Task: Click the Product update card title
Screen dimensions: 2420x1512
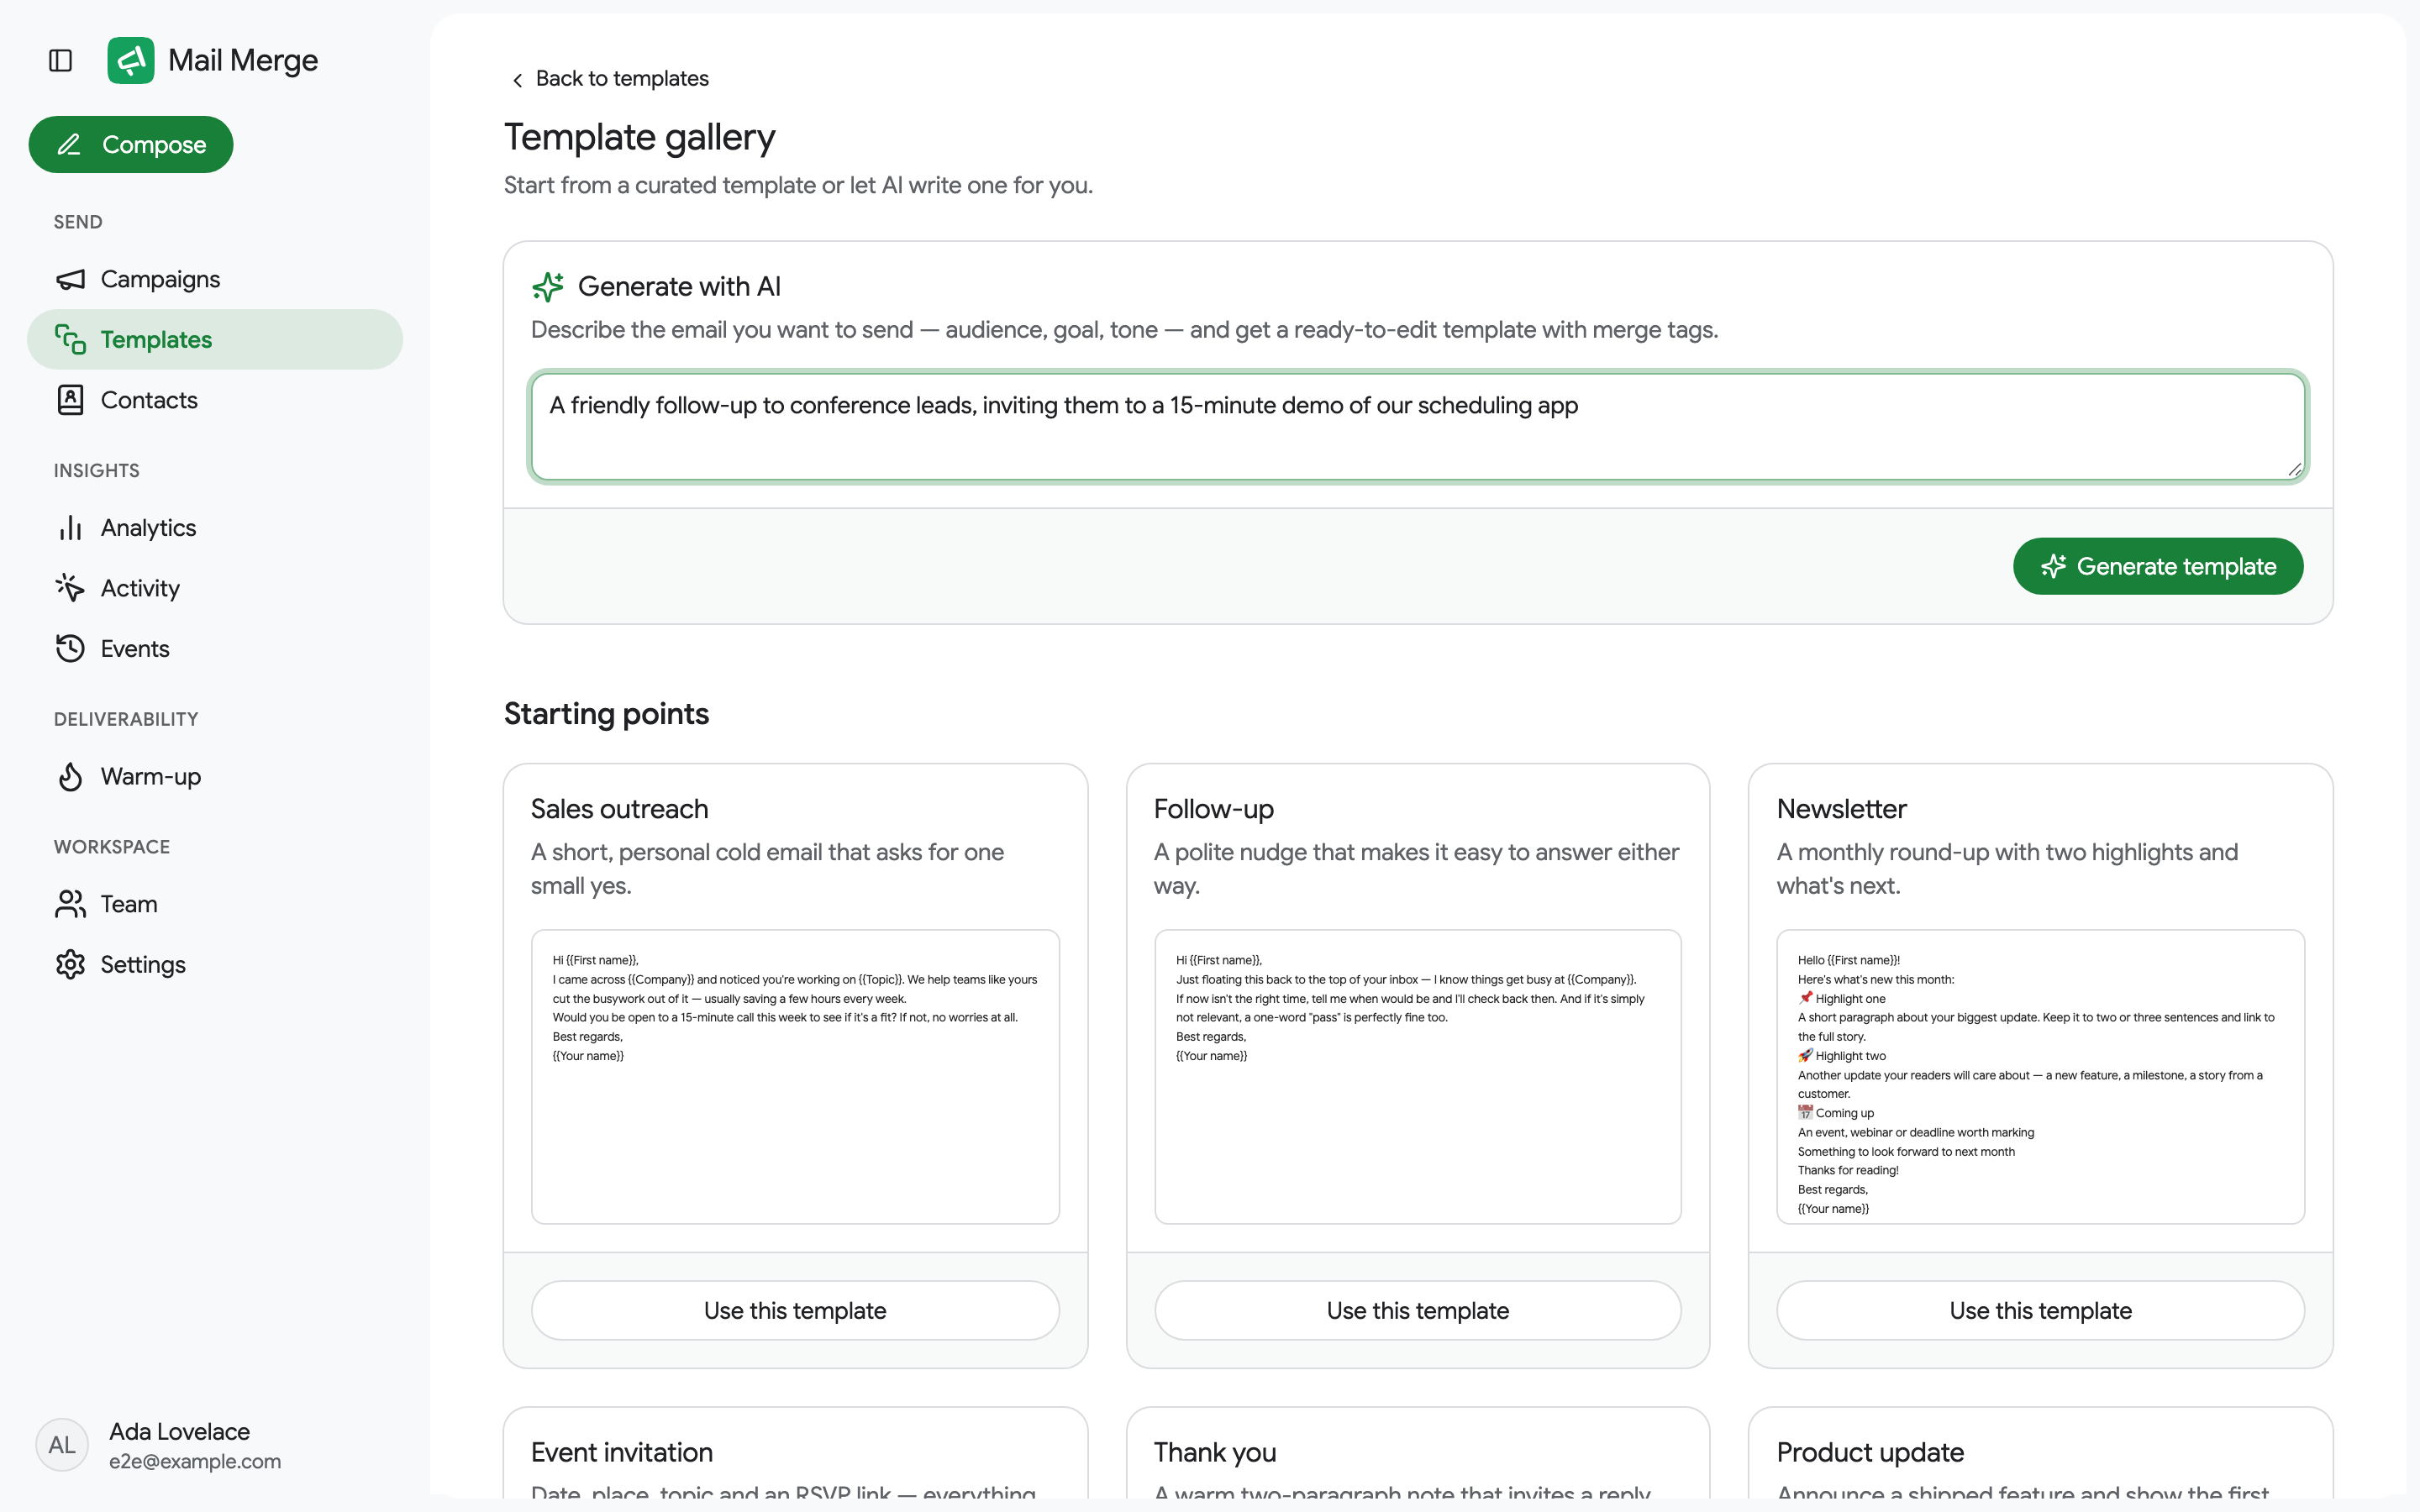Action: click(x=1870, y=1452)
